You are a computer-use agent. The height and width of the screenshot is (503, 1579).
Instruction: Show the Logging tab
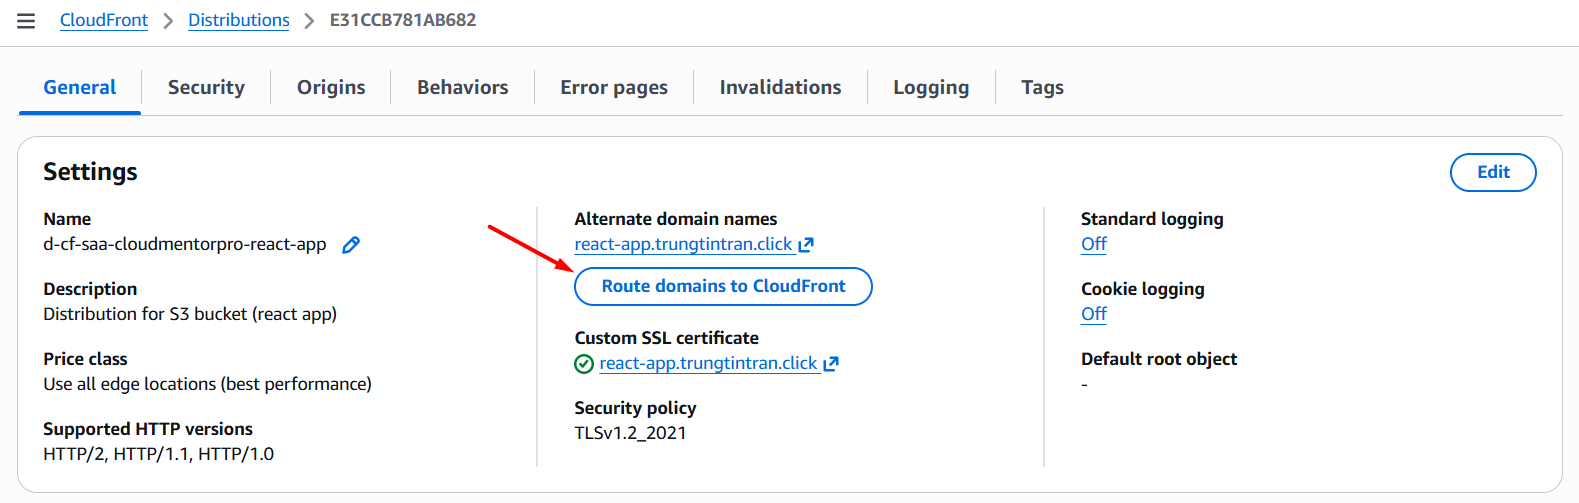[x=931, y=87]
